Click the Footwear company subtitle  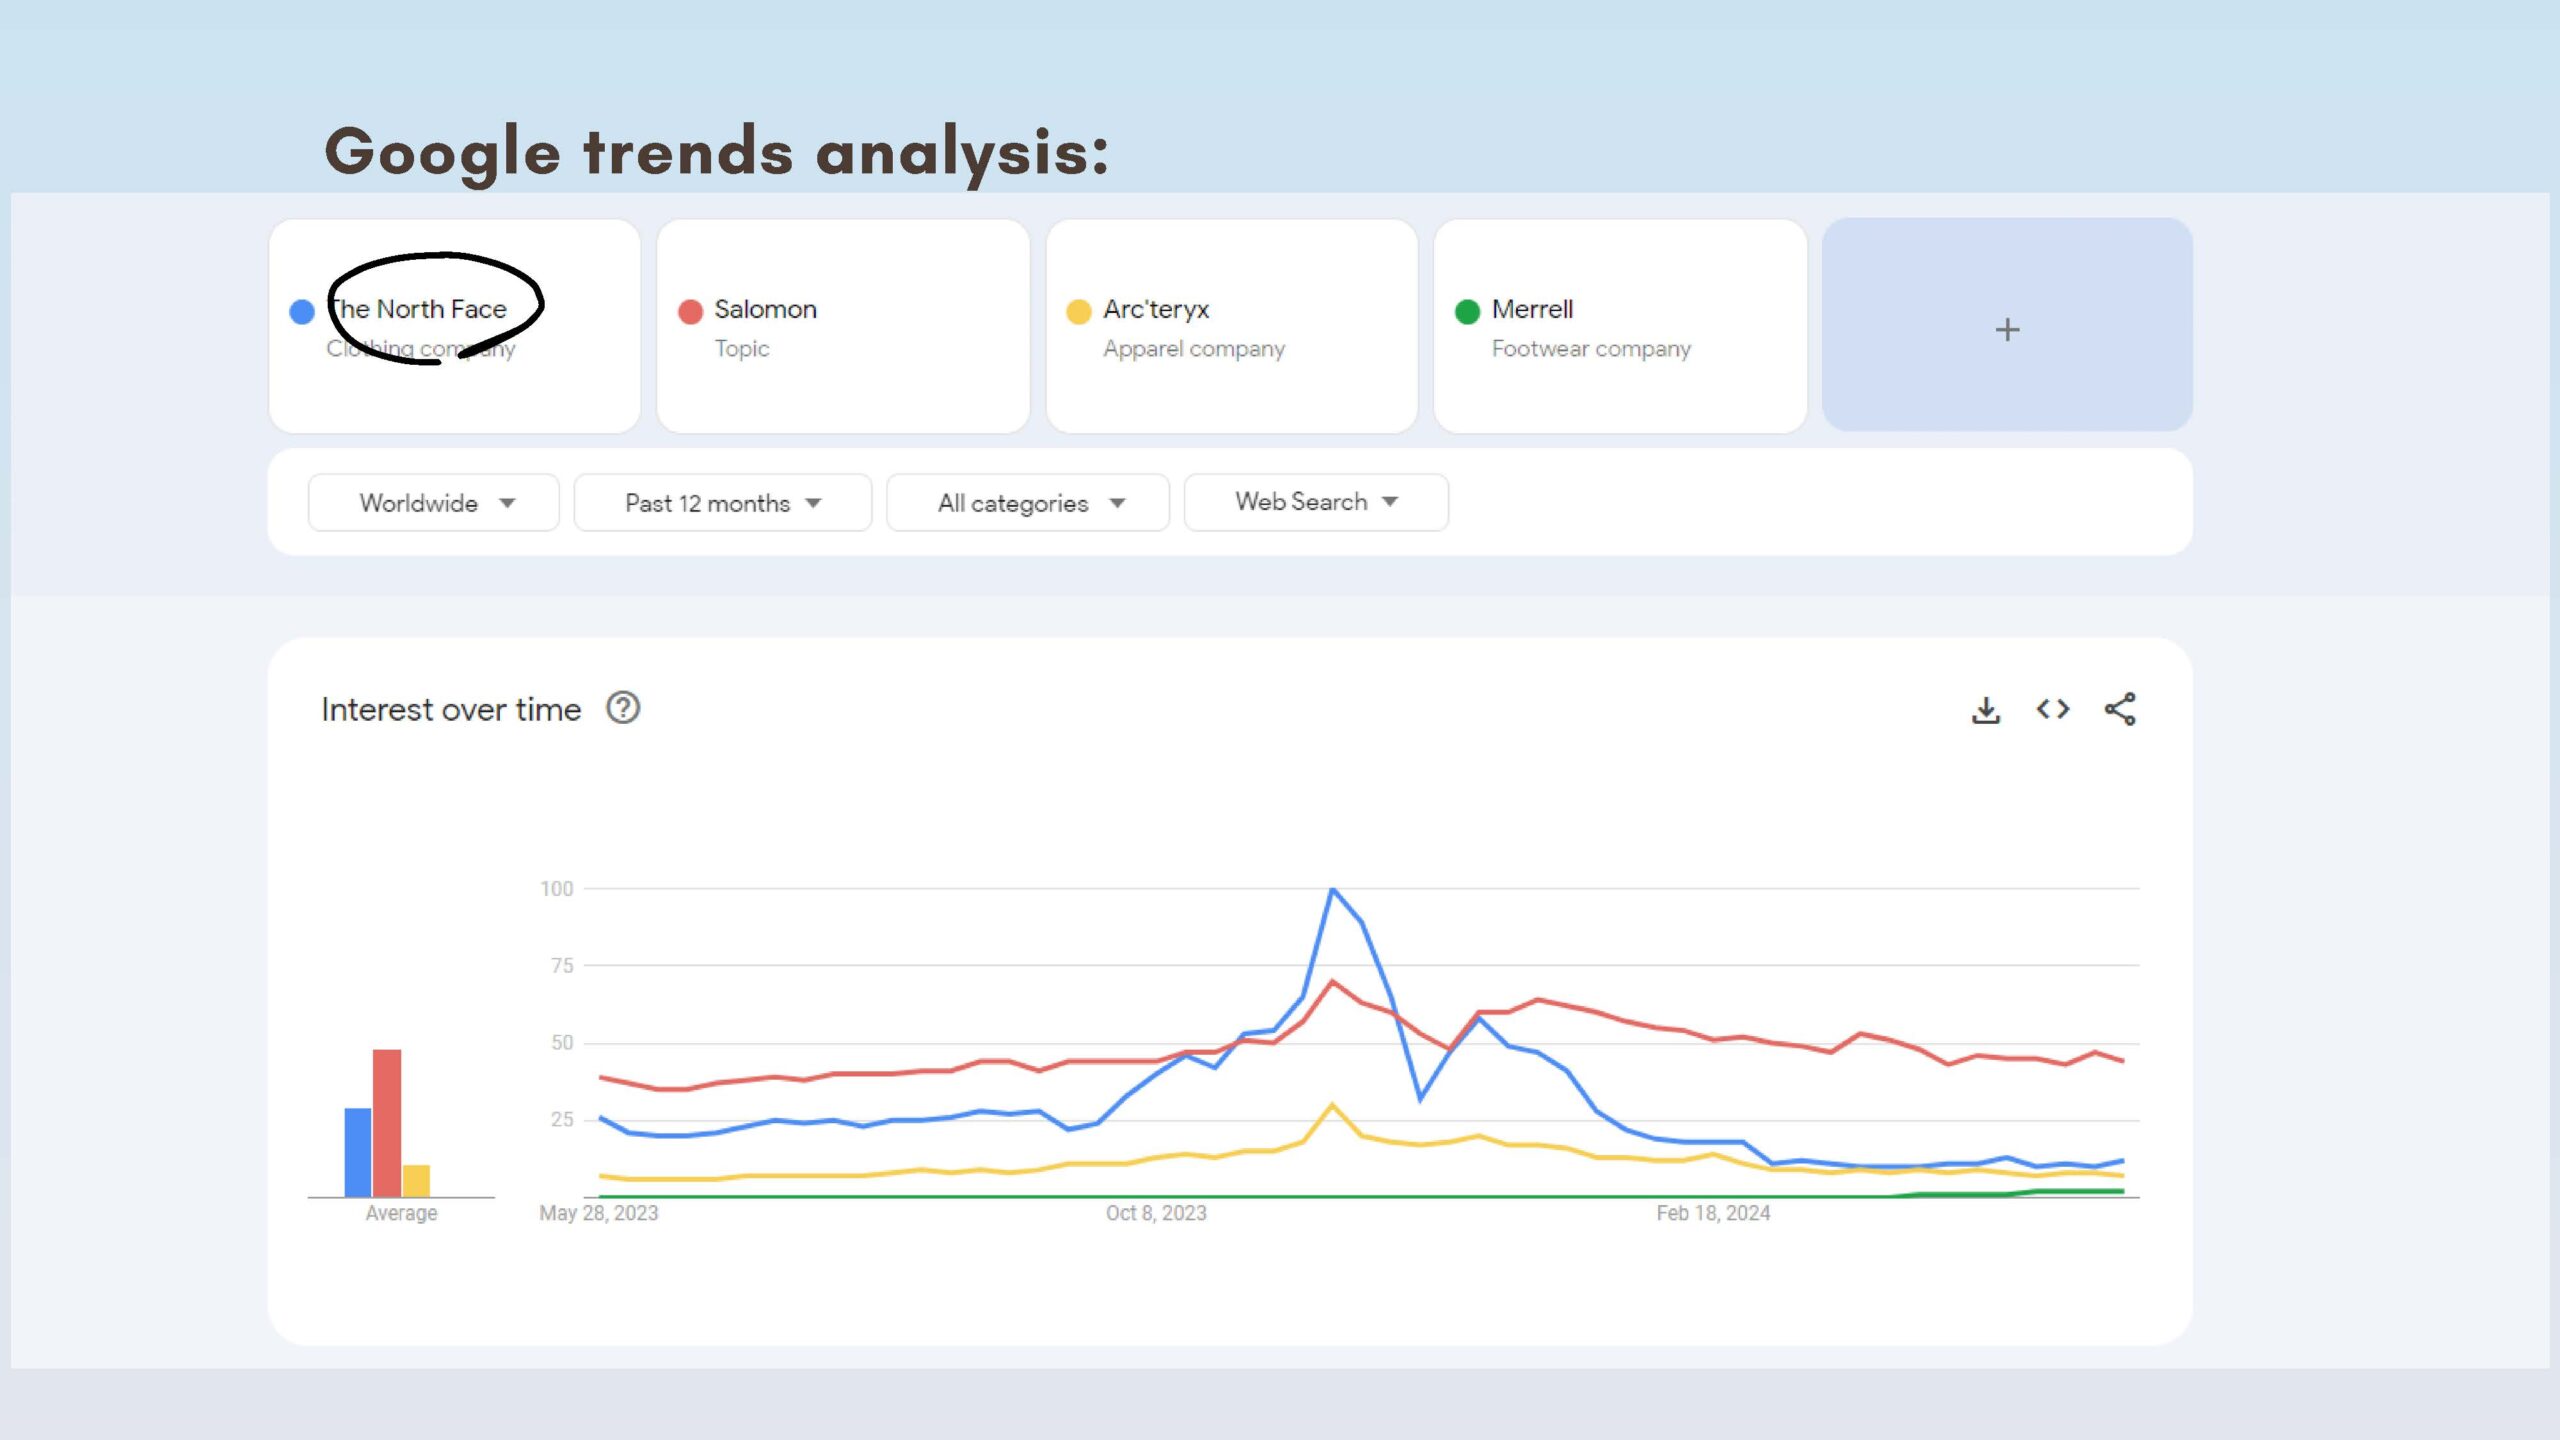coord(1591,349)
